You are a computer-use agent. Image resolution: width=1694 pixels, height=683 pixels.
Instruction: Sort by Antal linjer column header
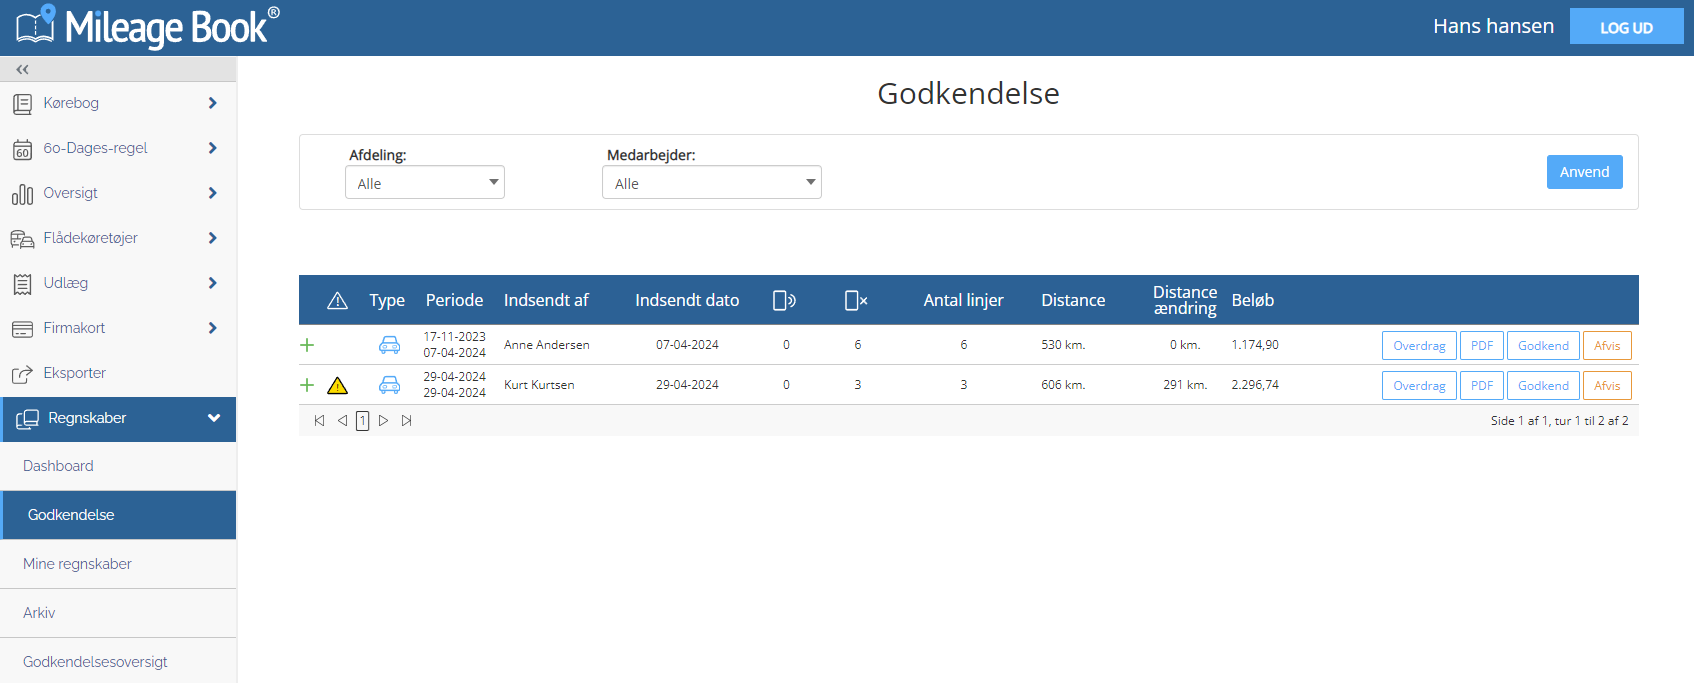[963, 300]
